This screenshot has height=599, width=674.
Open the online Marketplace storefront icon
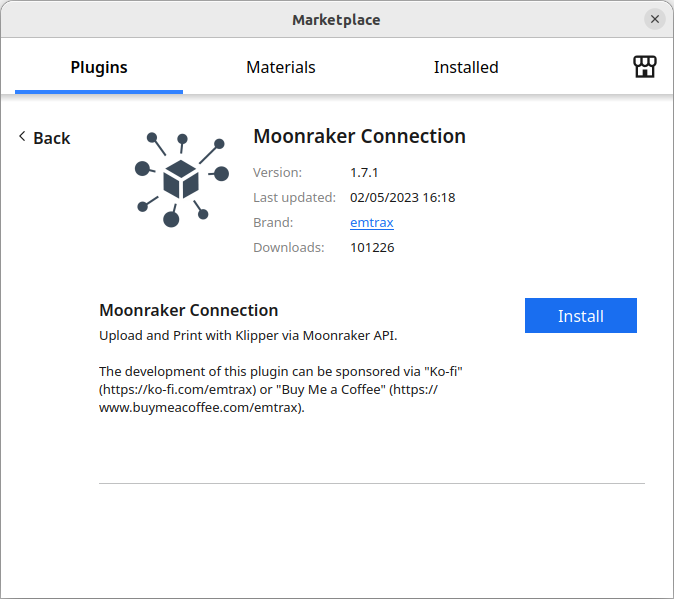644,67
